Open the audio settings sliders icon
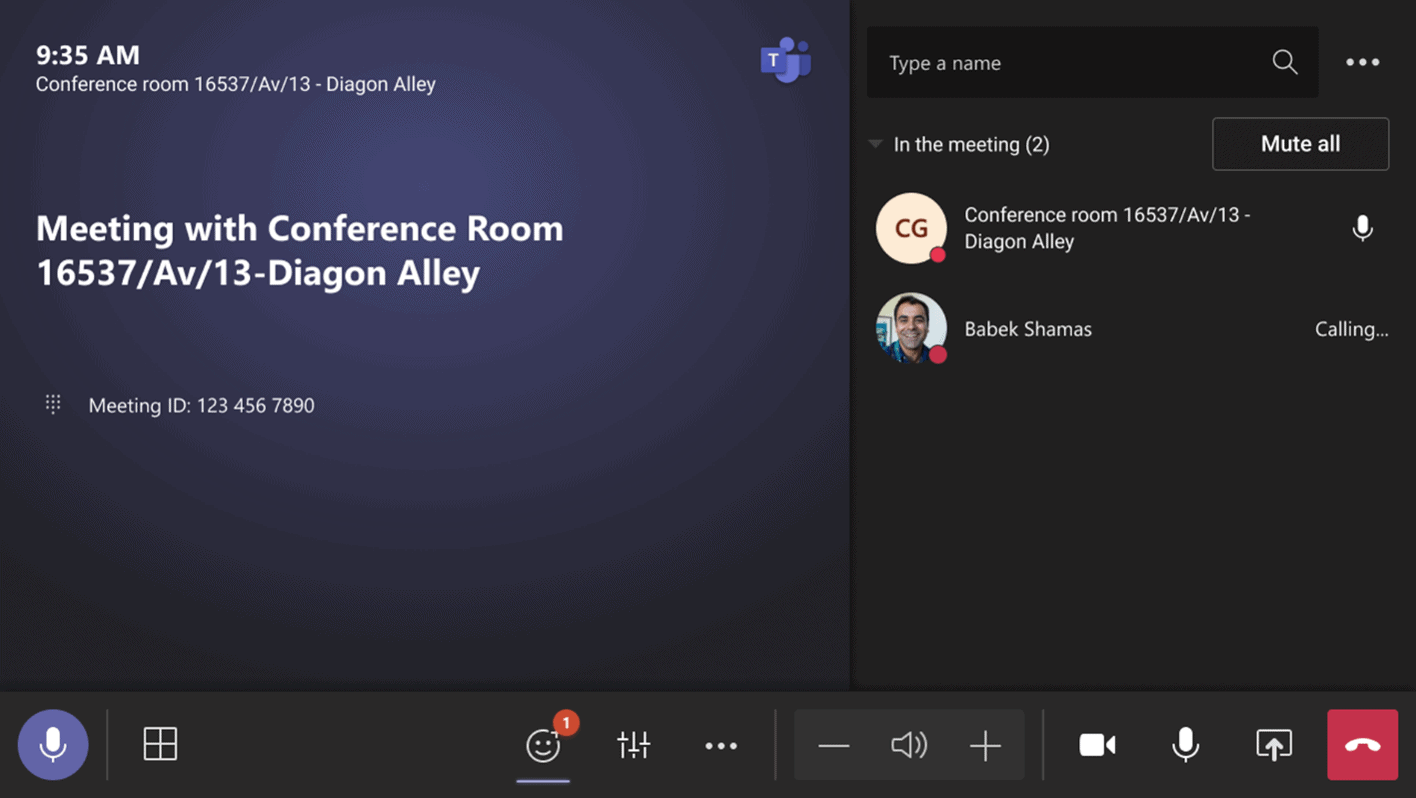 click(633, 745)
